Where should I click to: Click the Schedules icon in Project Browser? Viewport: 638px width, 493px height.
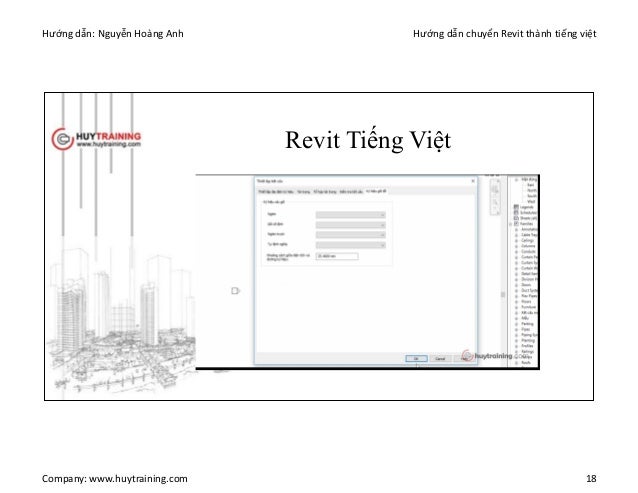[x=516, y=213]
